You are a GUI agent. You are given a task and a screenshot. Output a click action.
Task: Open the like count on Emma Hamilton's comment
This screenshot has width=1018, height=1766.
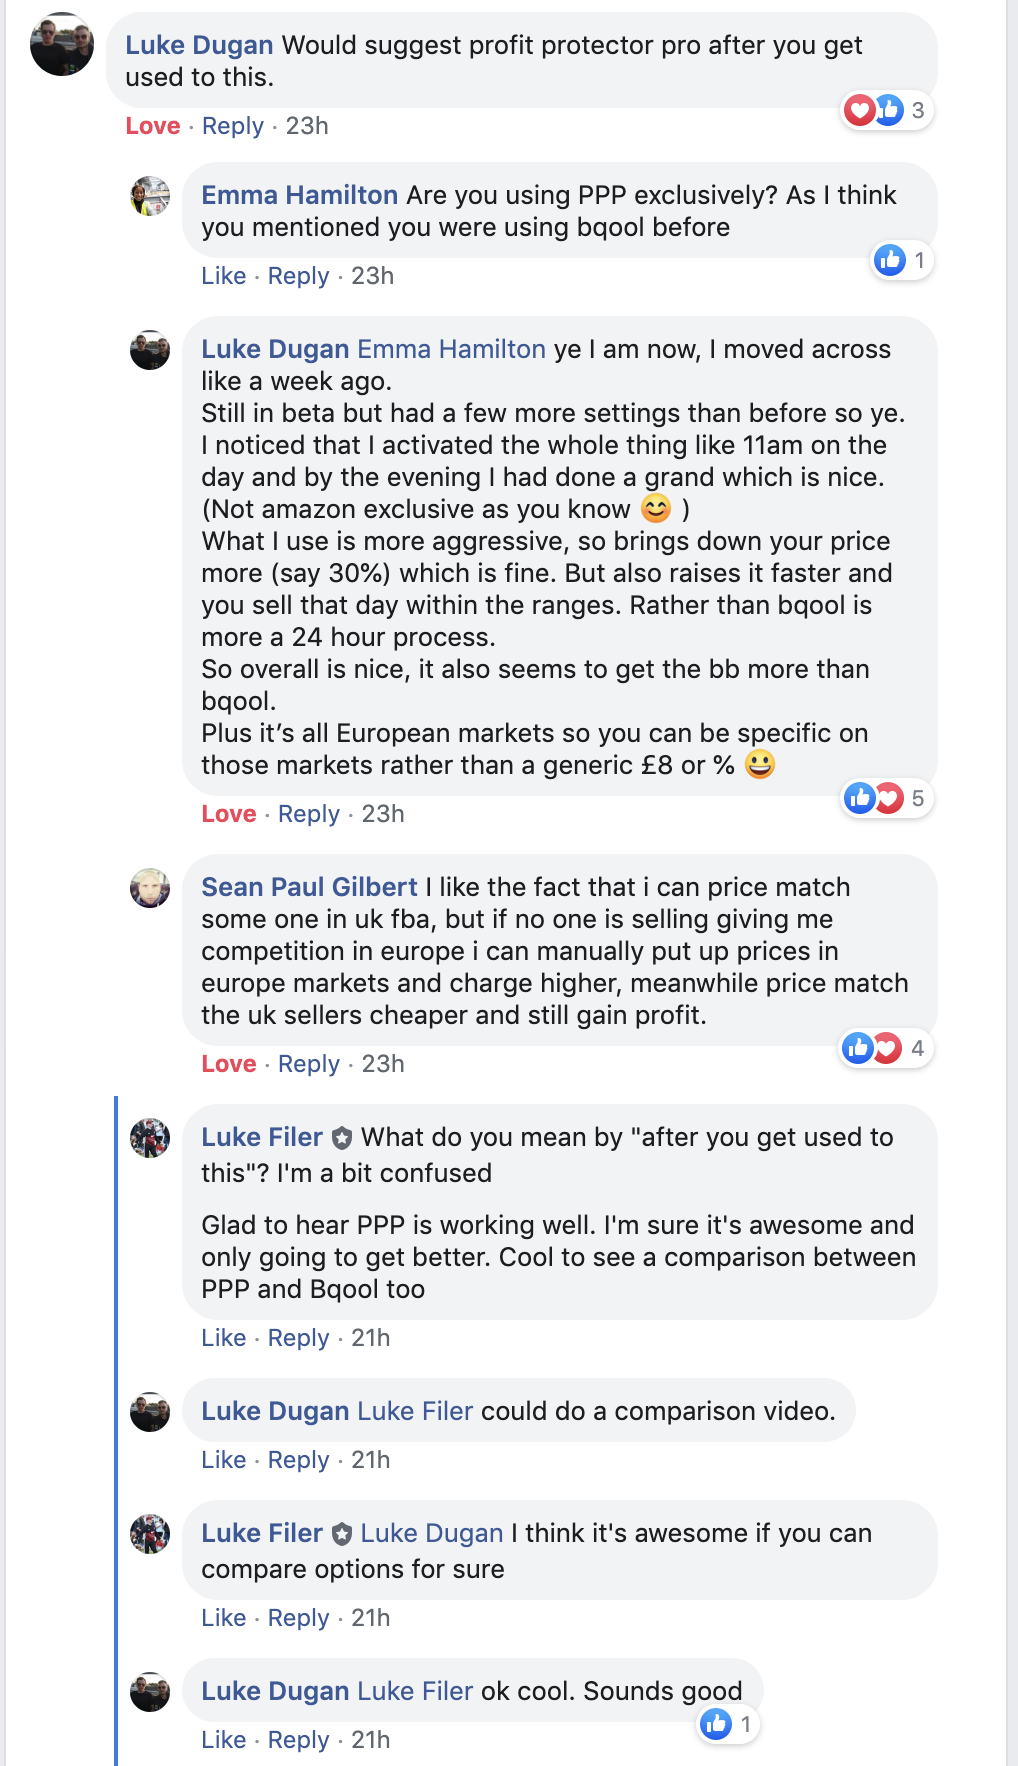pyautogui.click(x=901, y=261)
